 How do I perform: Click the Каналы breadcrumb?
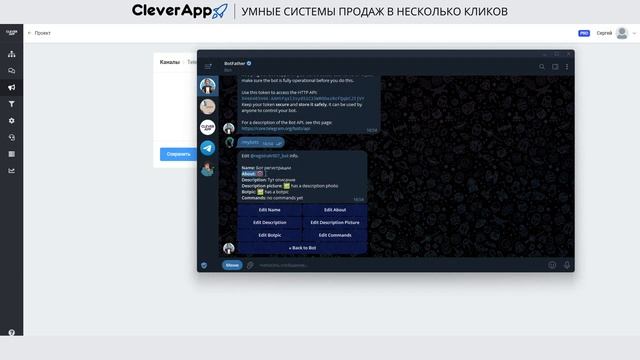169,62
